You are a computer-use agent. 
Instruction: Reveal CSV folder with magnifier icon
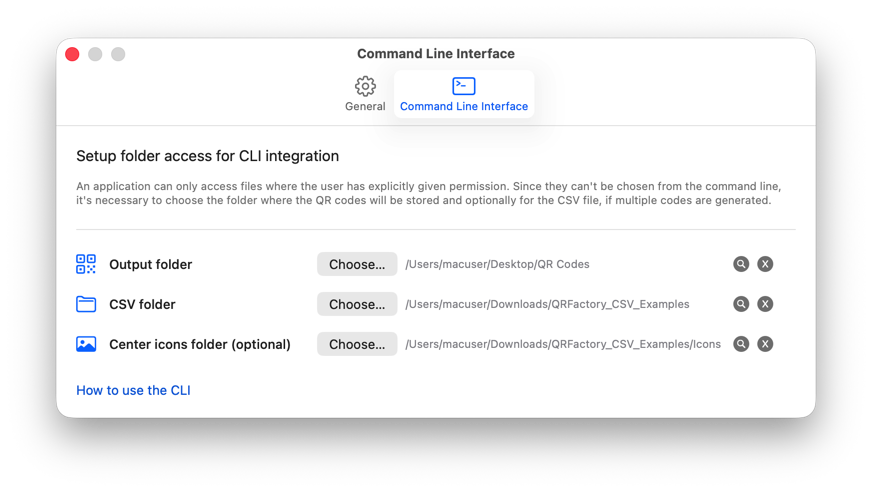coord(741,304)
